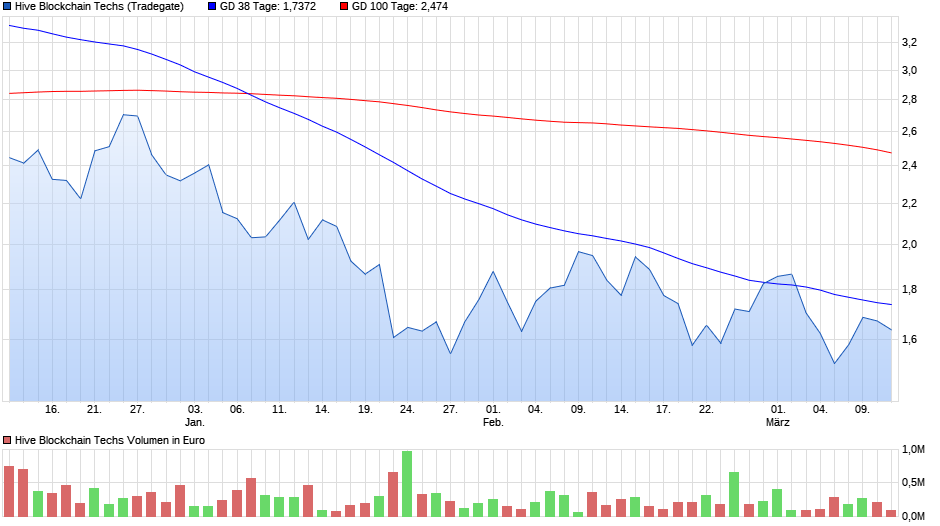Click the 3,2 price axis label
This screenshot has width=940, height=526.
pyautogui.click(x=909, y=42)
